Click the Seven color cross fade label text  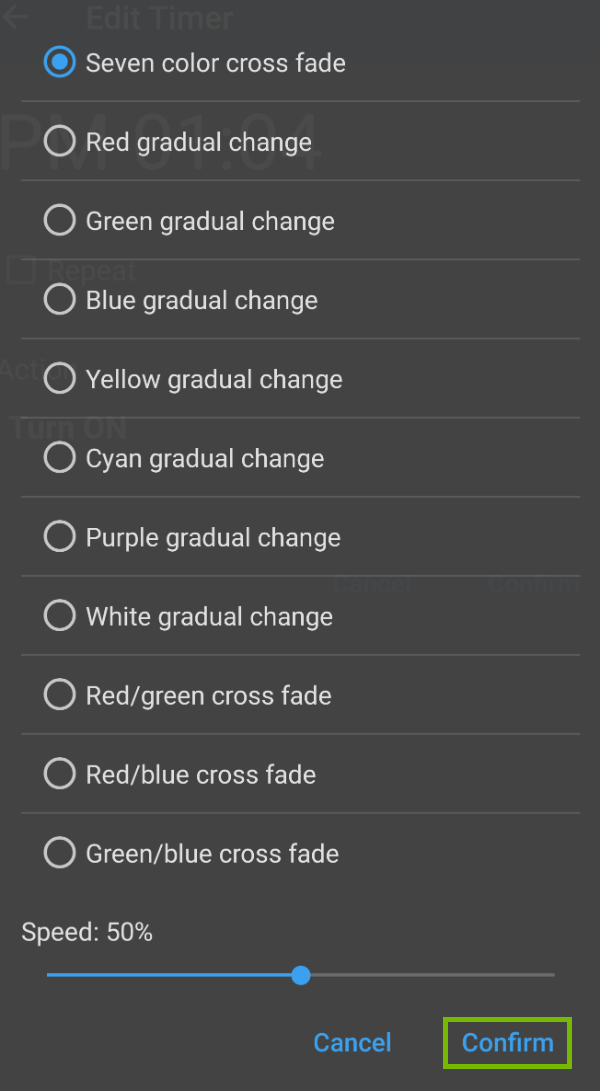(x=215, y=62)
